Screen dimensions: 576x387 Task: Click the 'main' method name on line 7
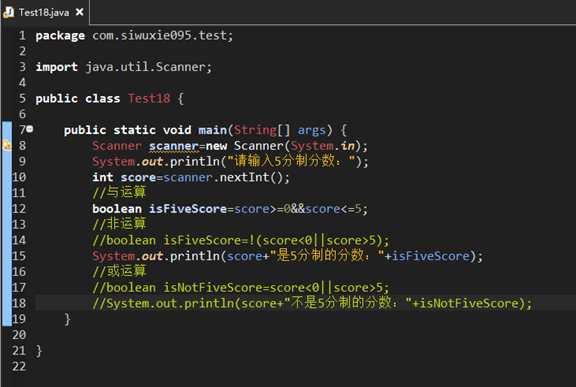pos(213,130)
